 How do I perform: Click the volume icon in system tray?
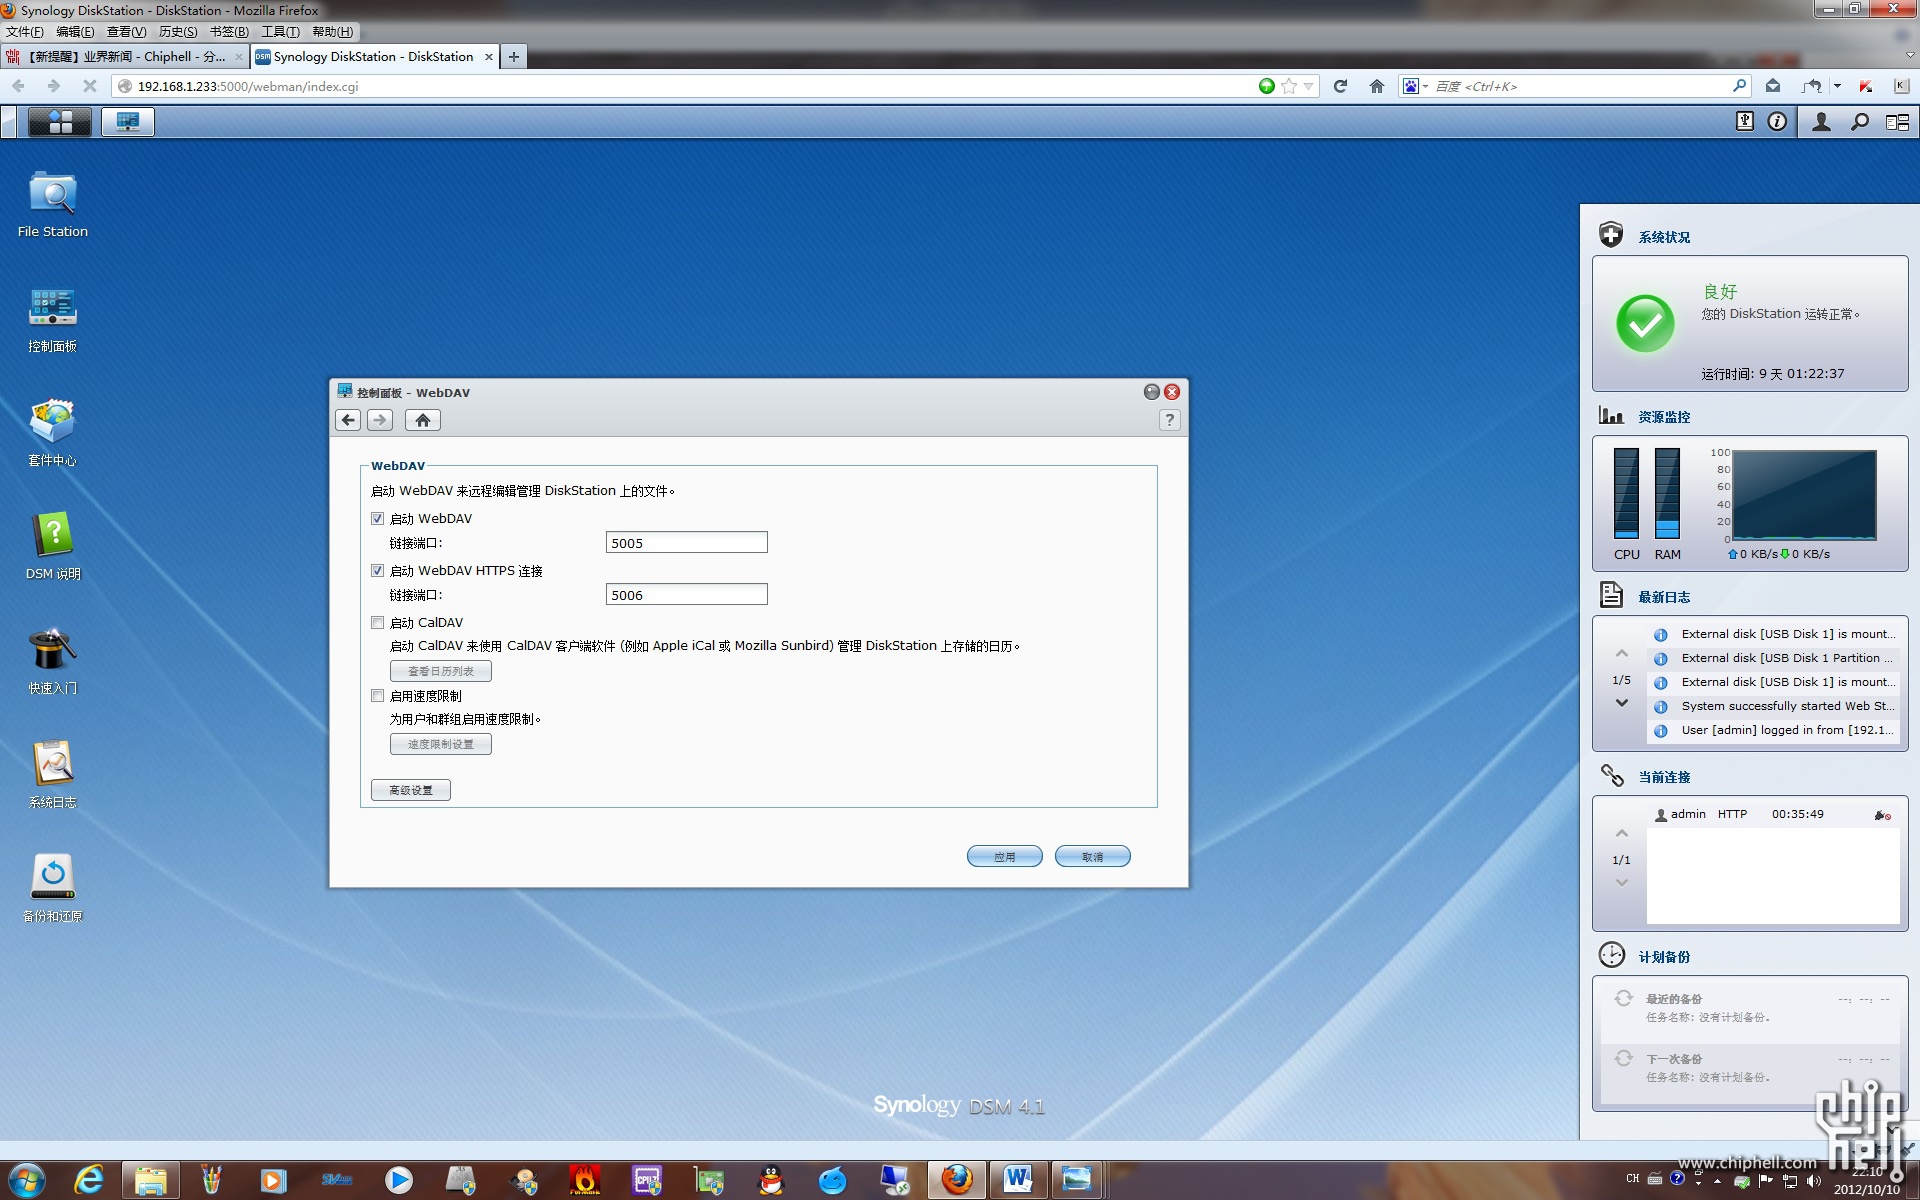point(1814,1181)
